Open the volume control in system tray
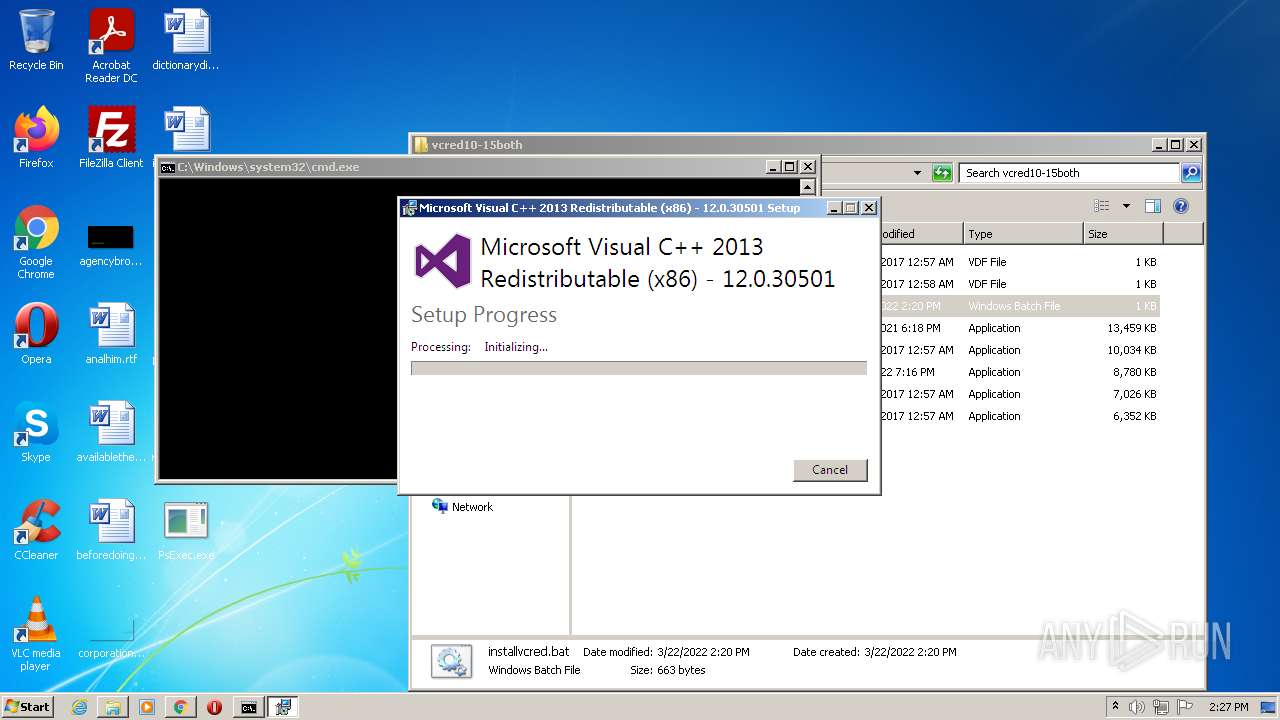The width and height of the screenshot is (1280, 720). coord(1137,707)
